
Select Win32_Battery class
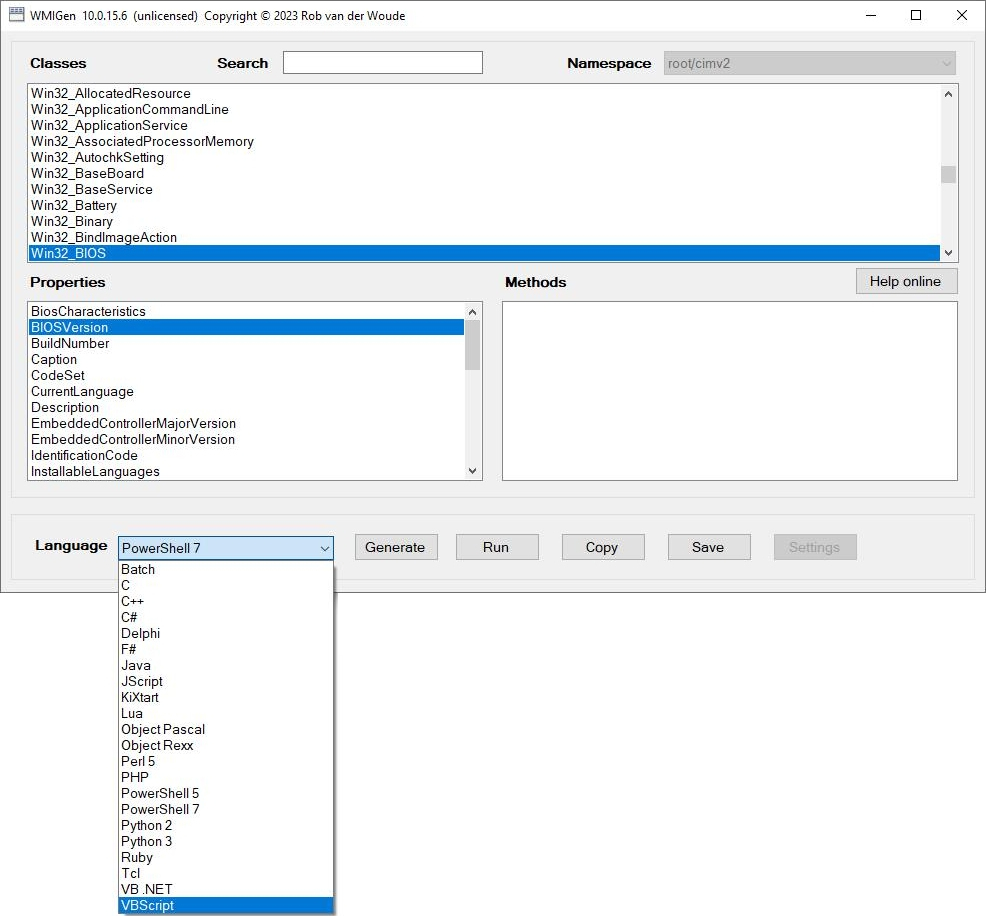click(484, 206)
